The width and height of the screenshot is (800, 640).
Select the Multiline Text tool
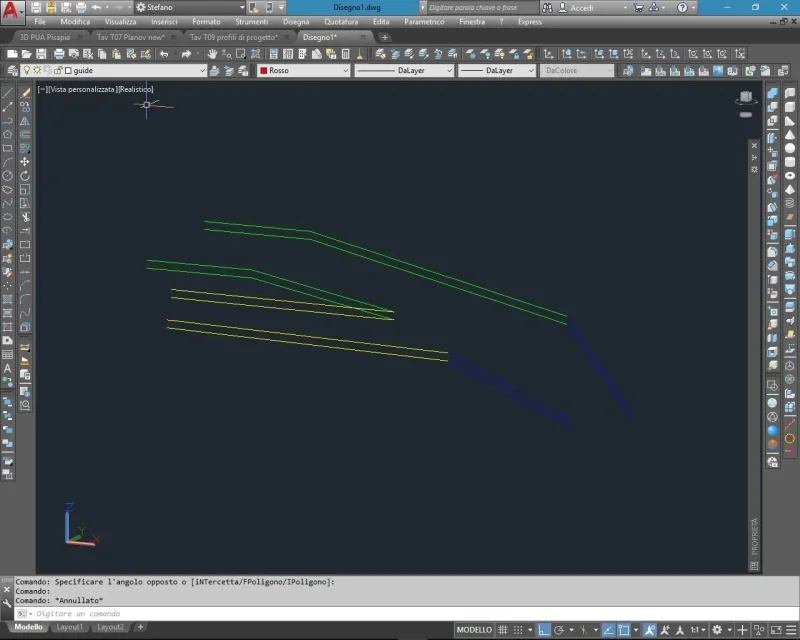pyautogui.click(x=8, y=368)
